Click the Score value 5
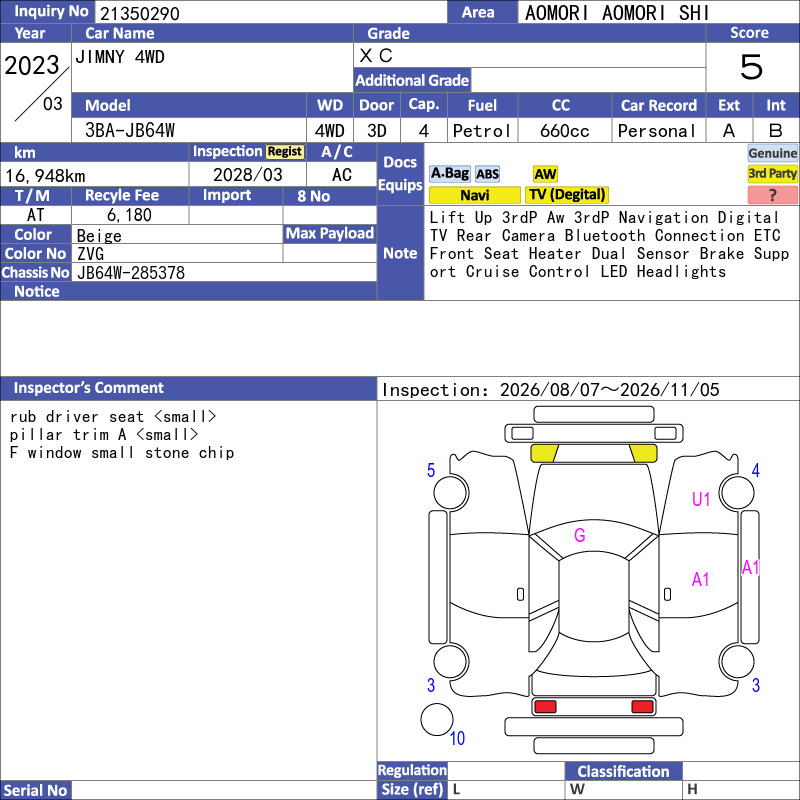This screenshot has width=800, height=800. (752, 67)
